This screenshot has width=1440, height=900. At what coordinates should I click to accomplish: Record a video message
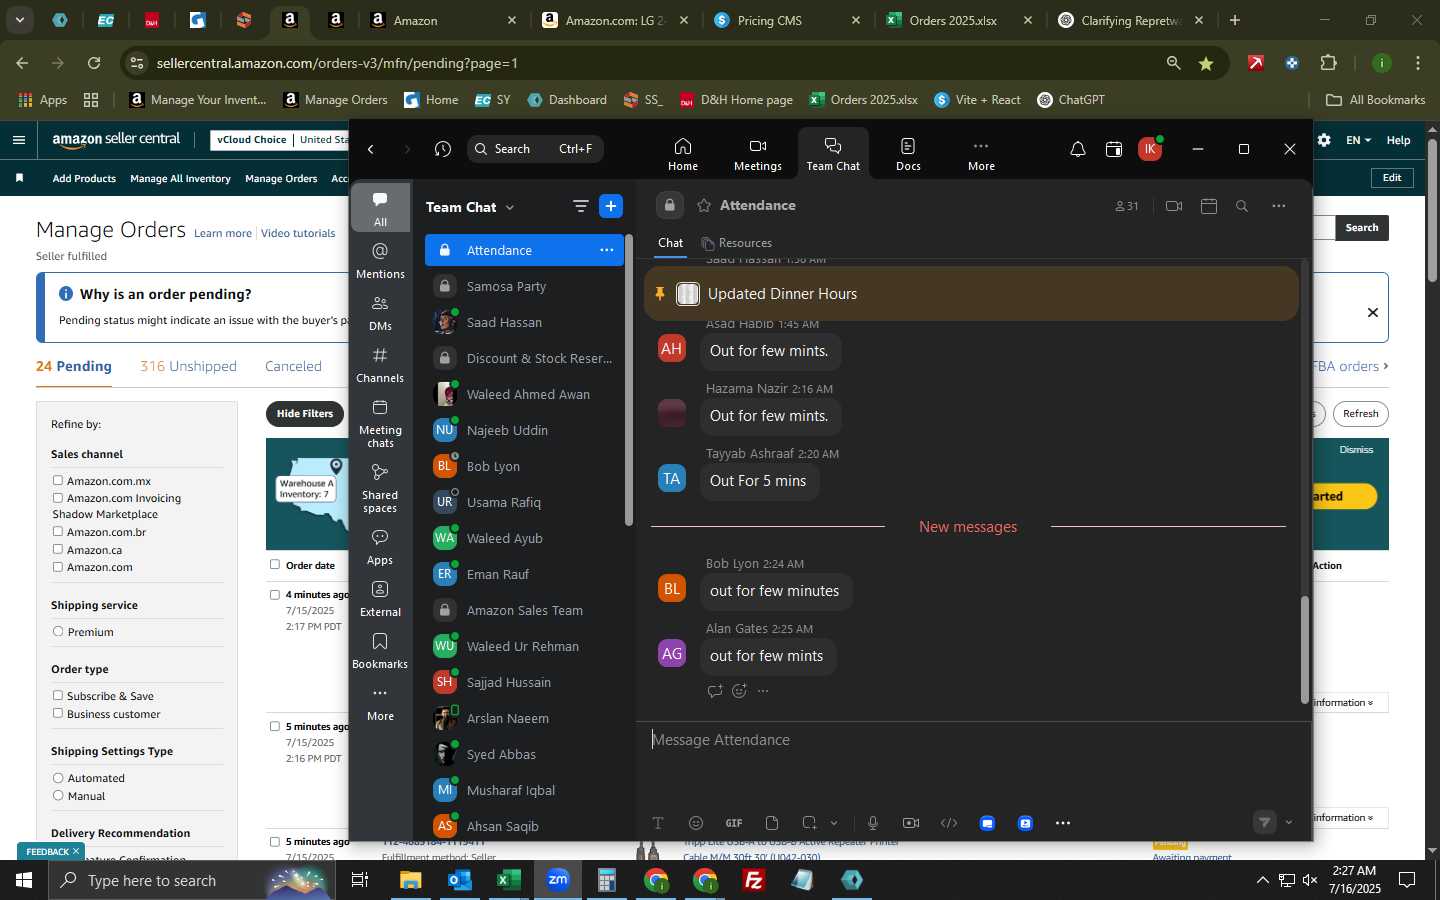pos(911,823)
